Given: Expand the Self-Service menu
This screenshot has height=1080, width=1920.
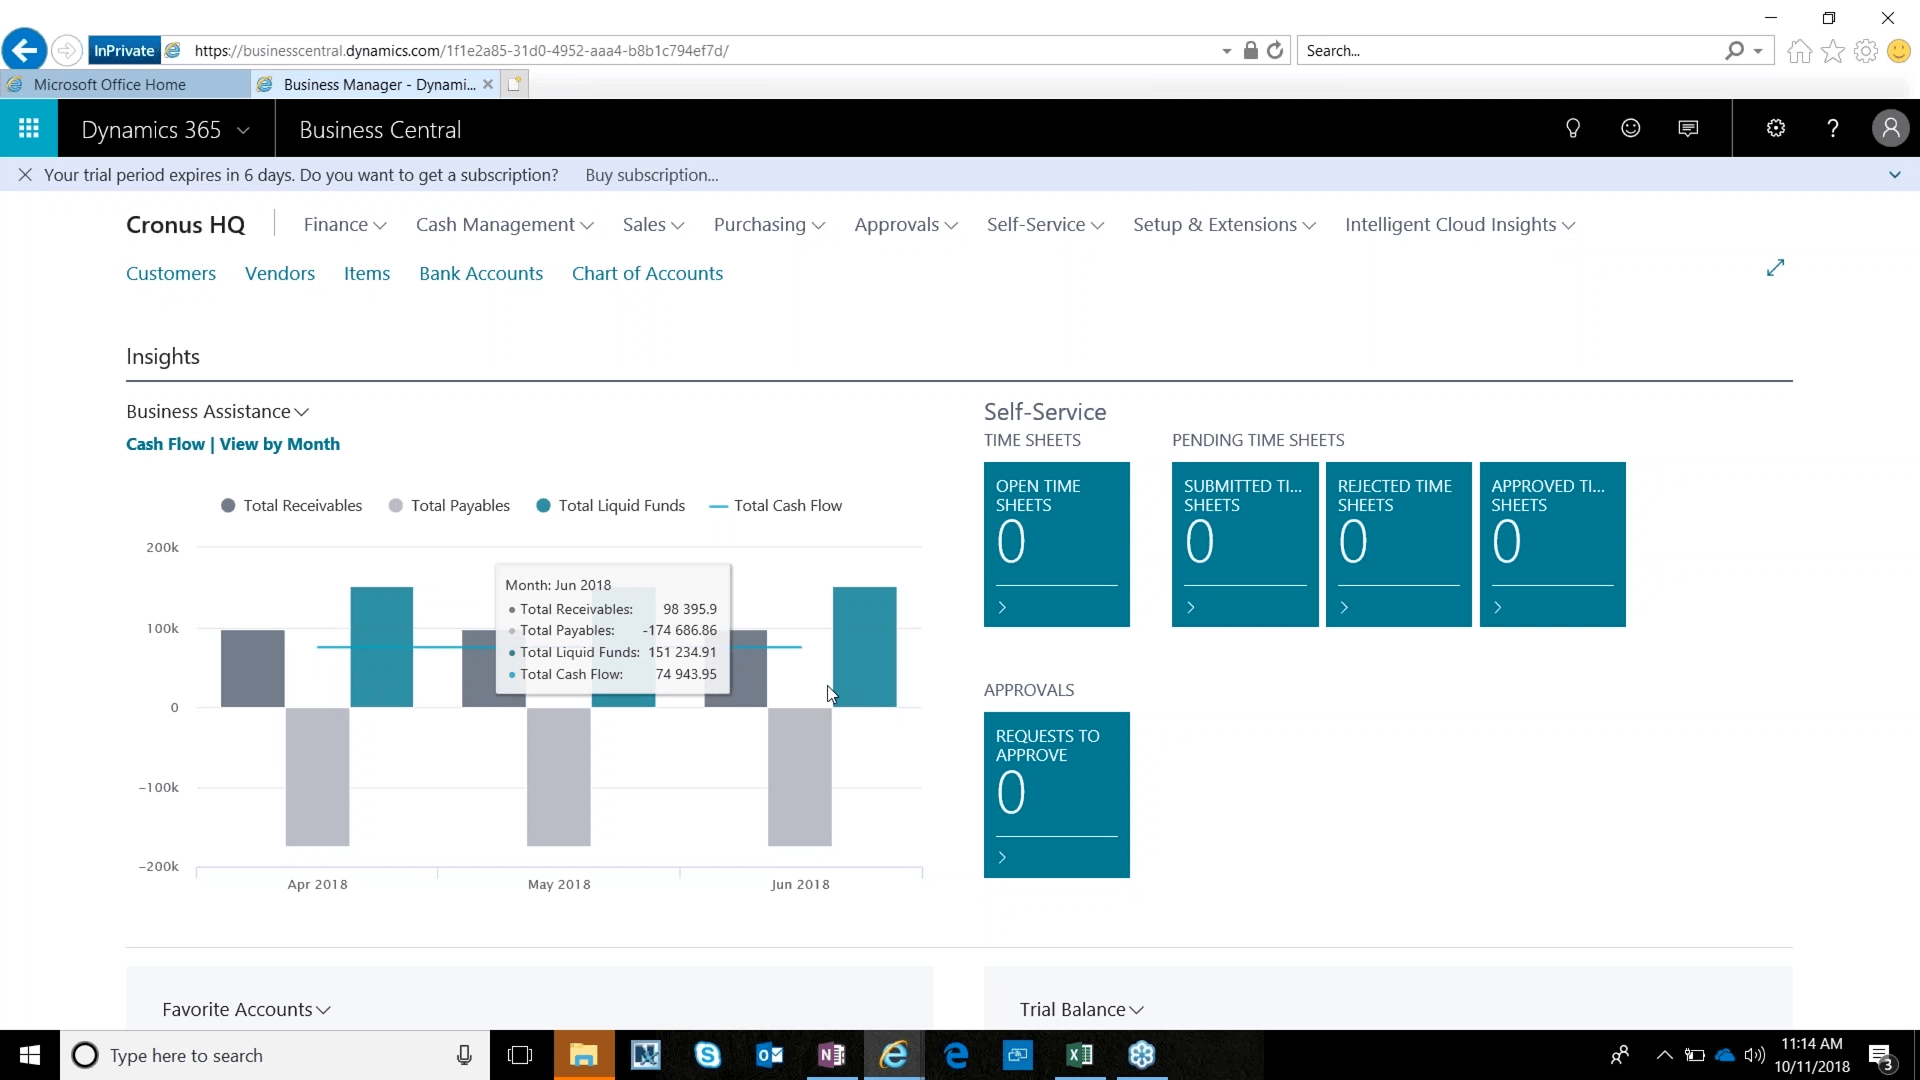Looking at the screenshot, I should (x=1045, y=225).
